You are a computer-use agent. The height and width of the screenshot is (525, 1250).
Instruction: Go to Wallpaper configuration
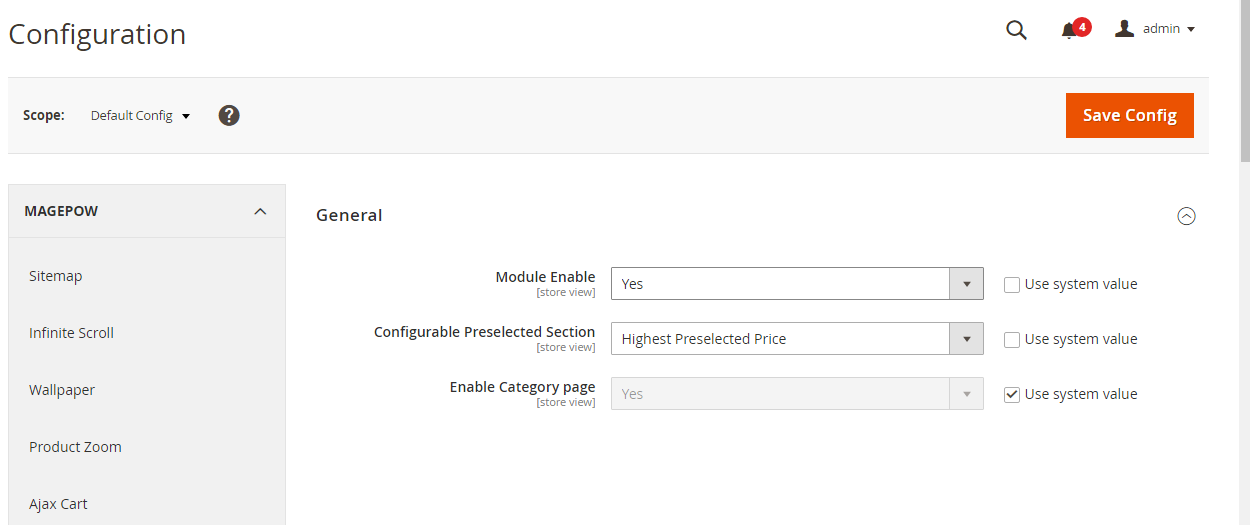[x=62, y=390]
